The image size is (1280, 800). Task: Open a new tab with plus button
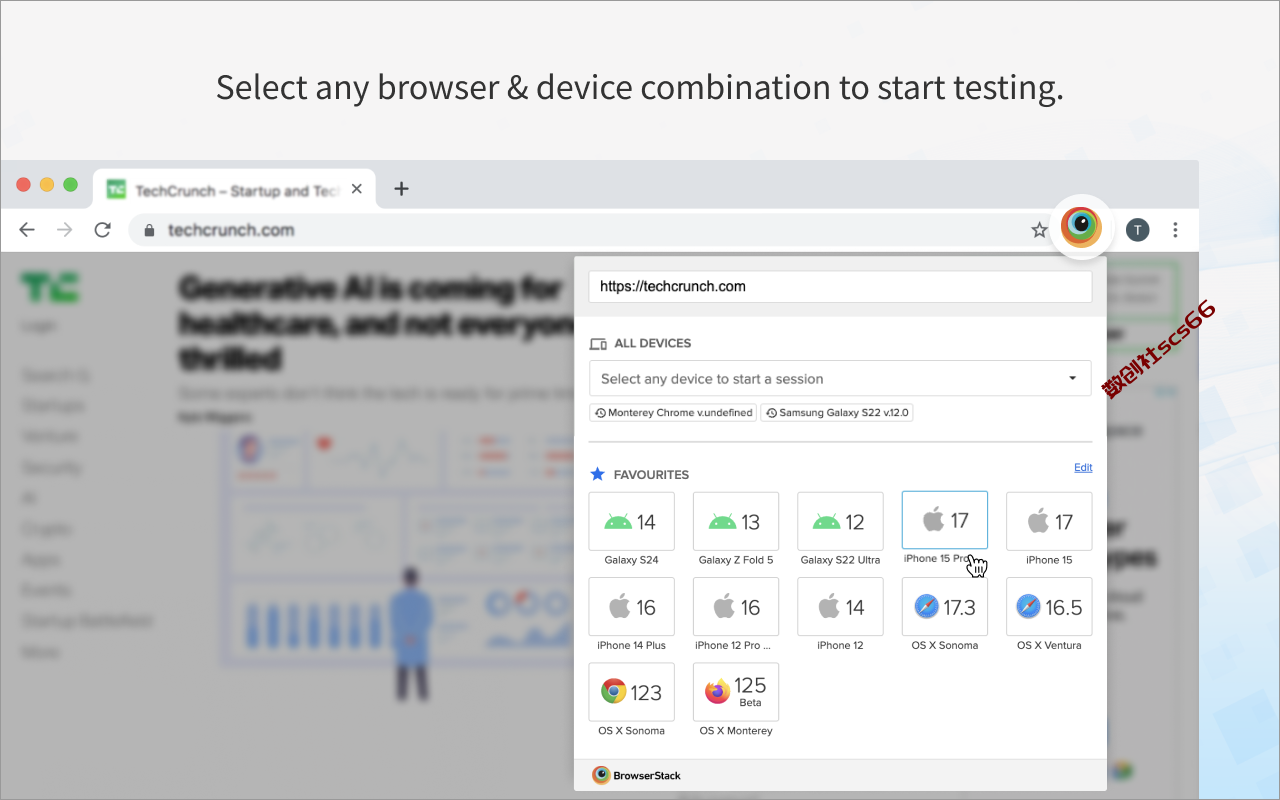[401, 188]
